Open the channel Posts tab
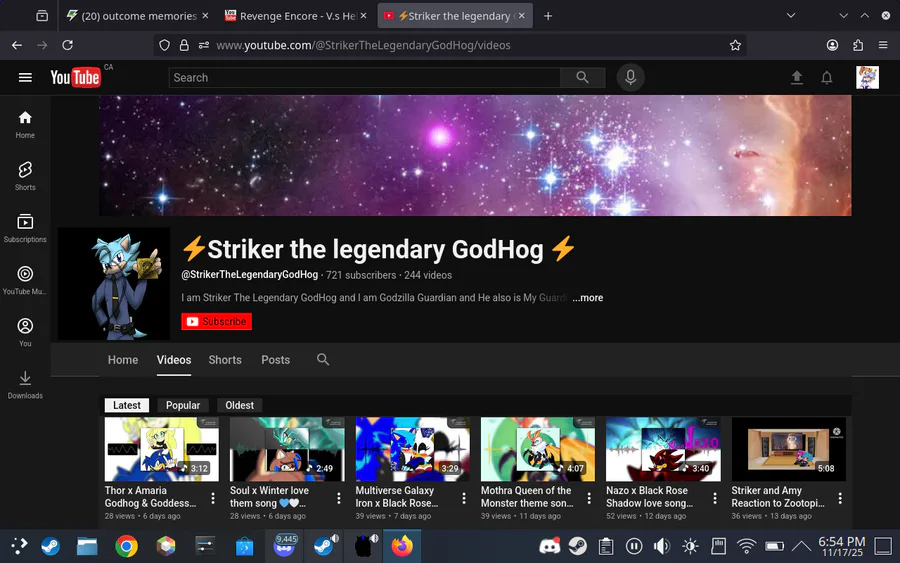 click(x=276, y=360)
